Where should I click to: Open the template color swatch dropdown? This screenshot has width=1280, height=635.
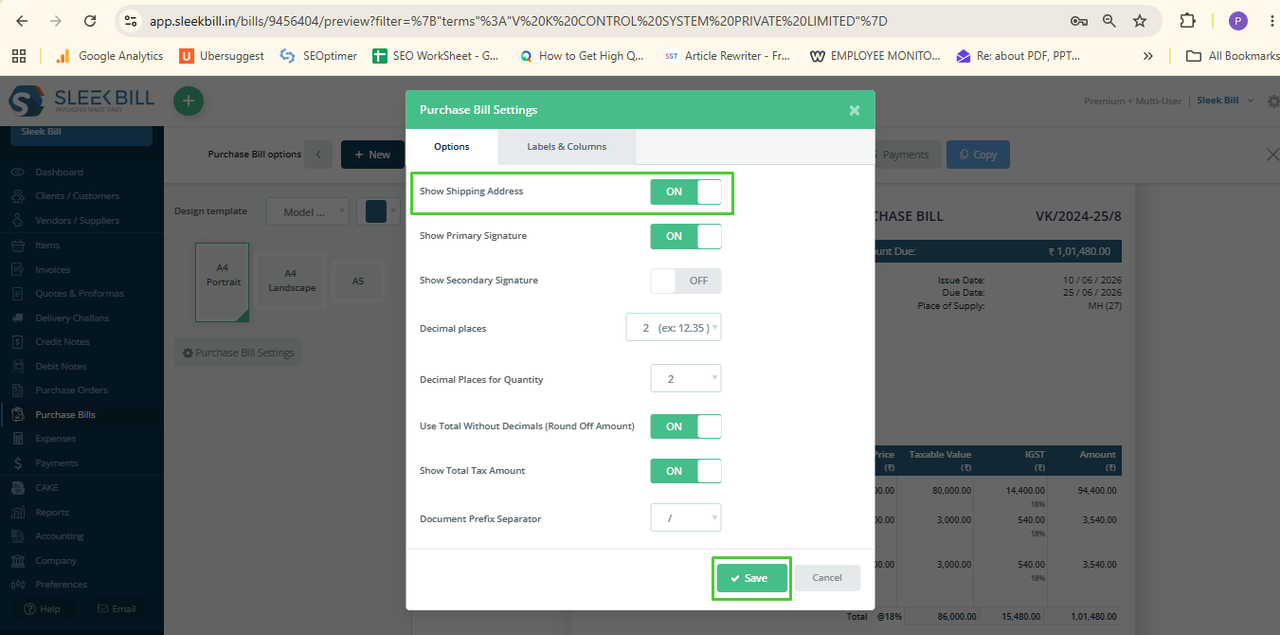(x=381, y=212)
